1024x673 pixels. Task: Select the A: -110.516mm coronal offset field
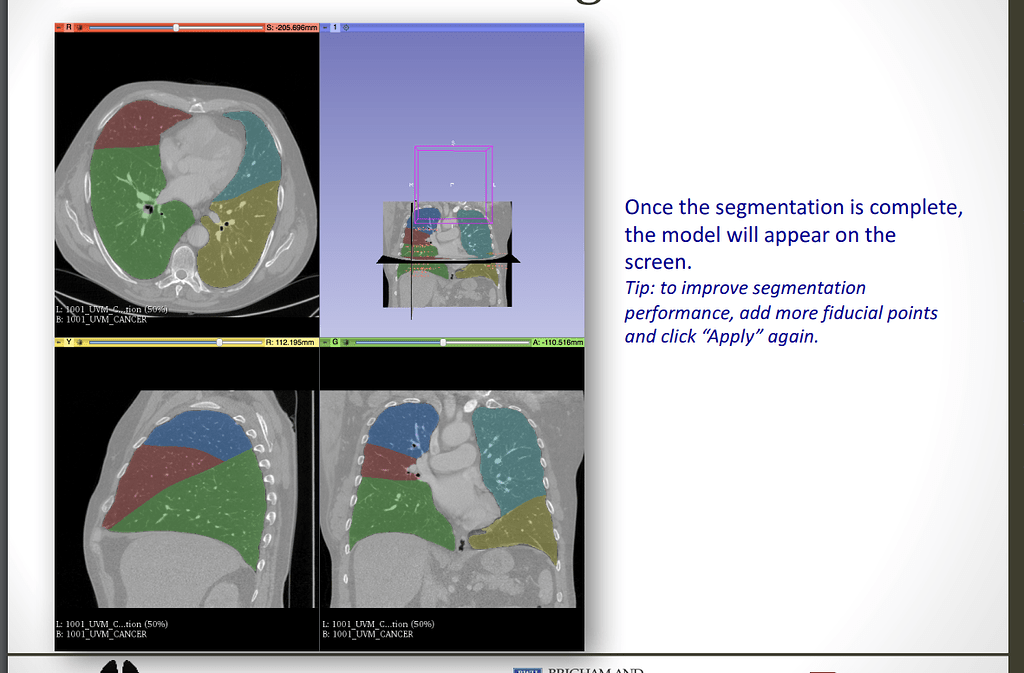tap(560, 341)
